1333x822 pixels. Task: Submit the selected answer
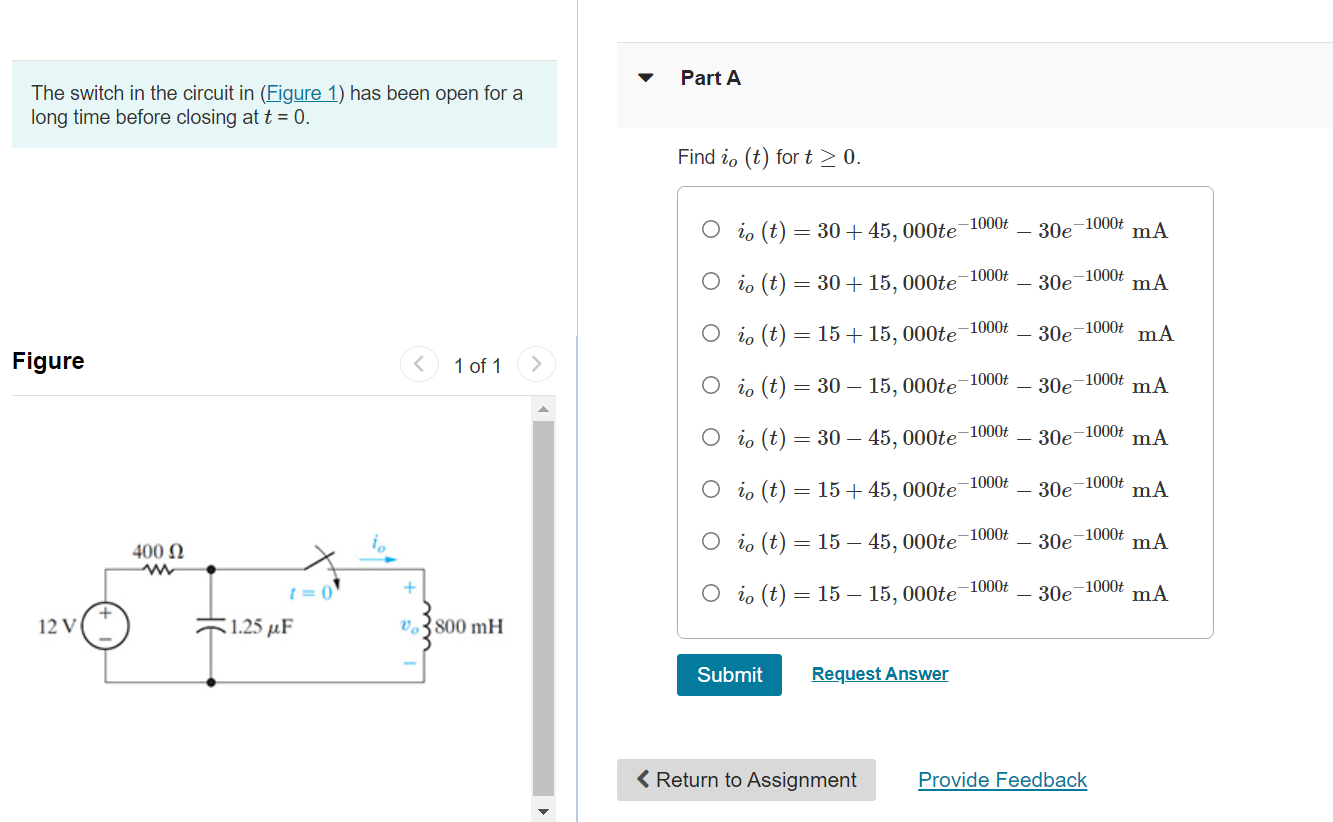pos(729,675)
